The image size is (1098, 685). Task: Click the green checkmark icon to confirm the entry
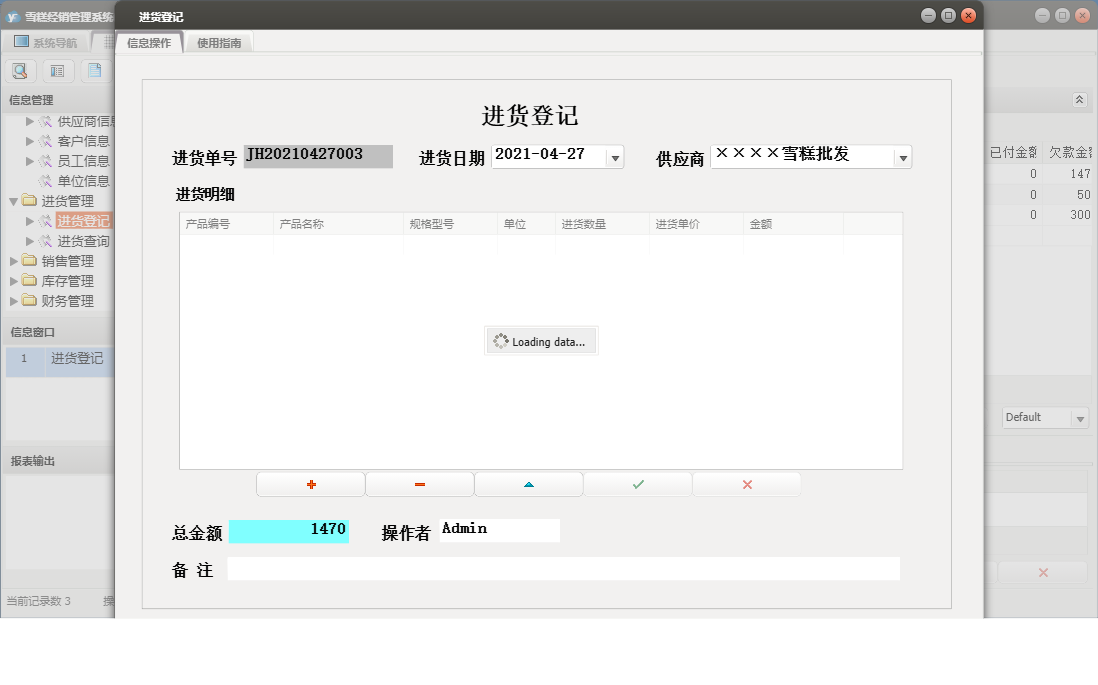tap(637, 483)
